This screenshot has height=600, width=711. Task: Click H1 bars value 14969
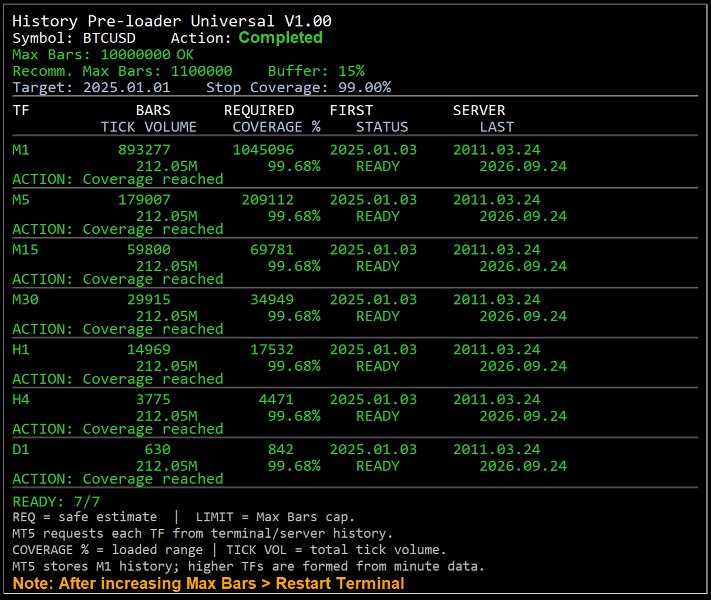[x=149, y=350]
